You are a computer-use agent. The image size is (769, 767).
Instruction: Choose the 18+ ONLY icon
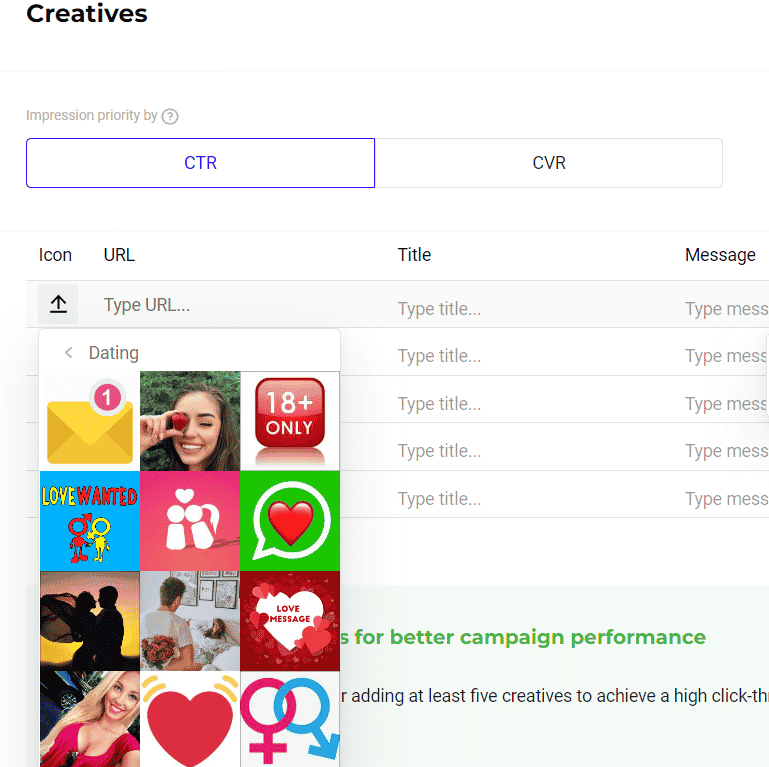coord(290,421)
